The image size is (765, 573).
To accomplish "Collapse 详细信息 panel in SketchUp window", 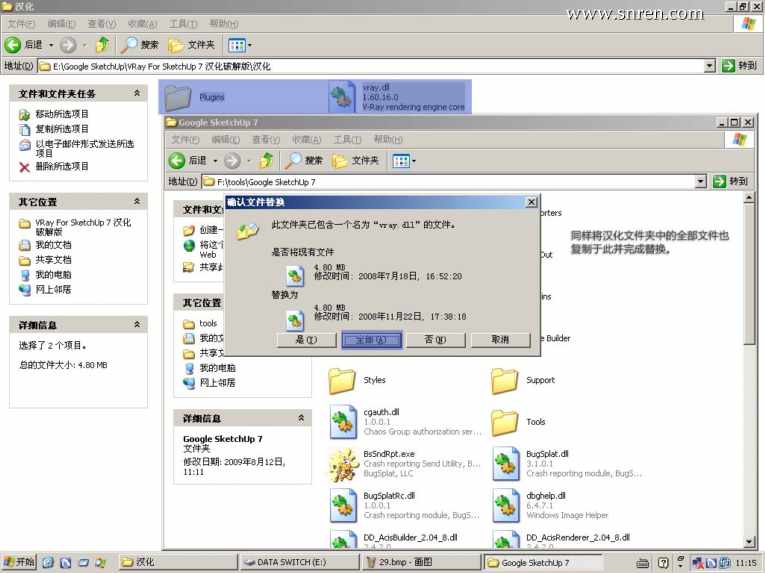I will coord(301,418).
